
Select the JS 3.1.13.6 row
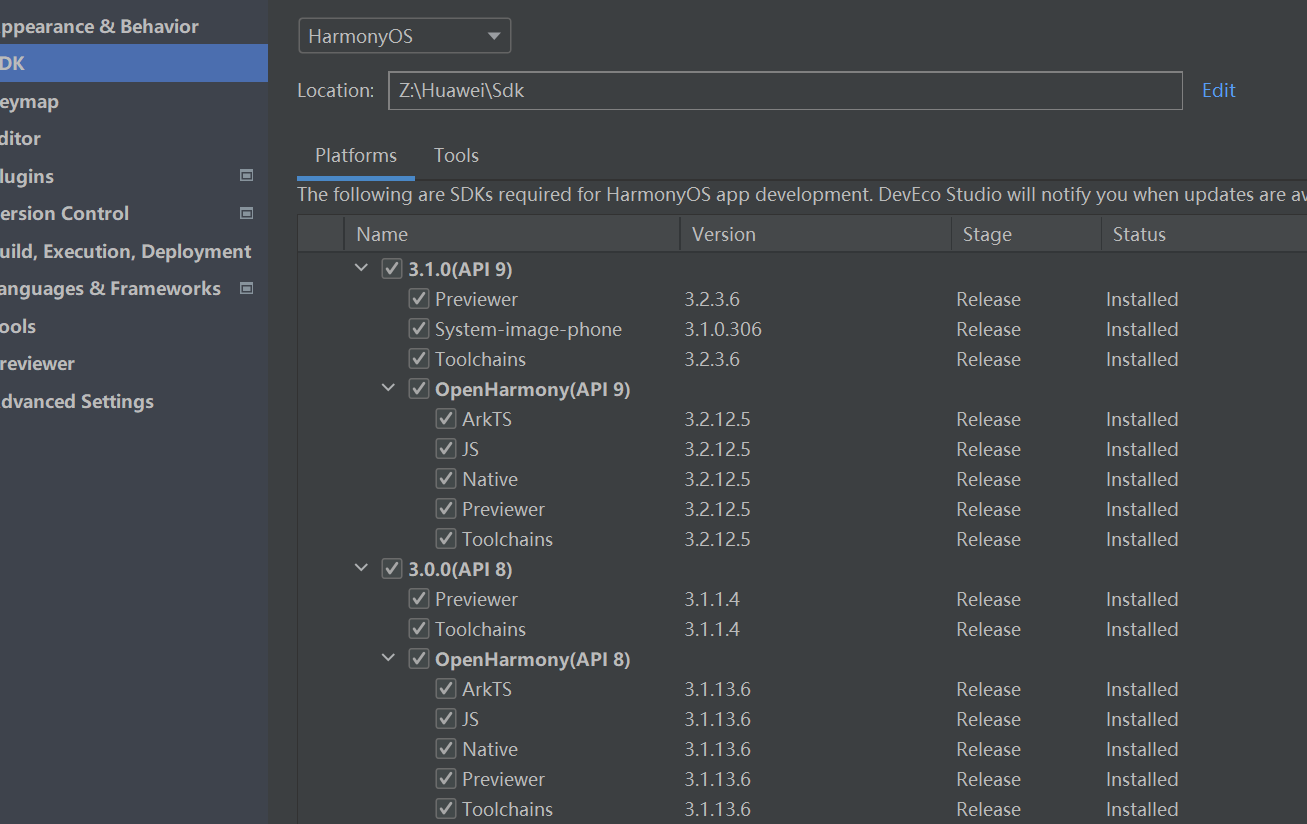(x=802, y=719)
